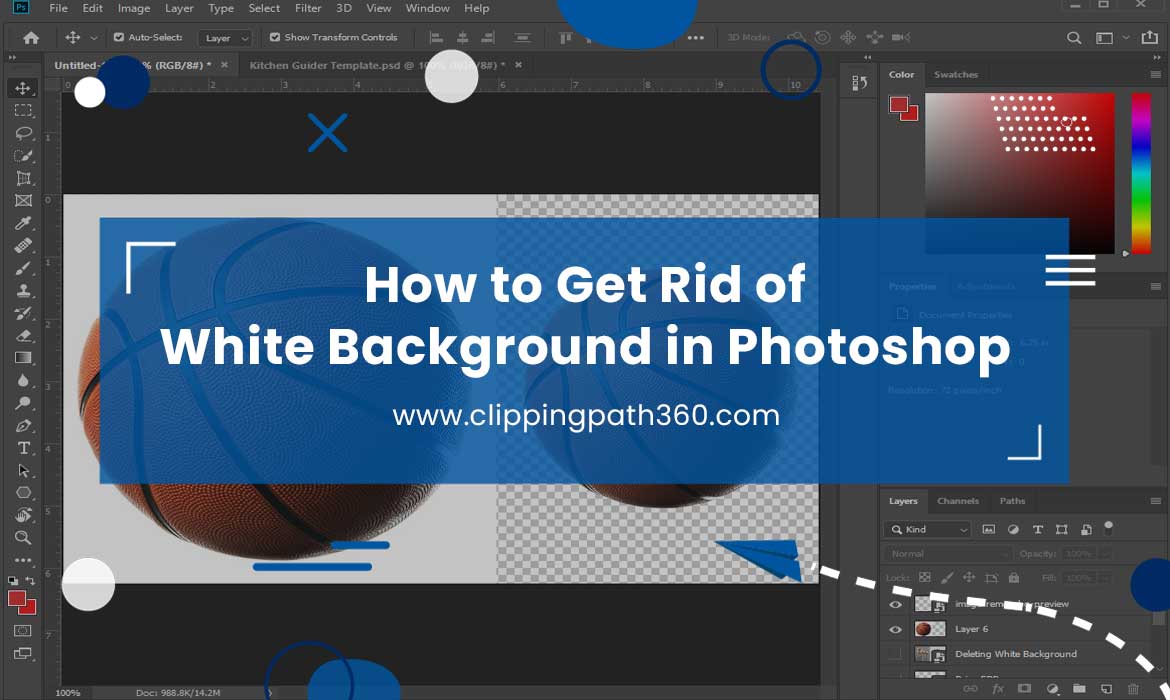Toggle filter for type layers
Viewport: 1170px width, 700px height.
click(x=1037, y=529)
